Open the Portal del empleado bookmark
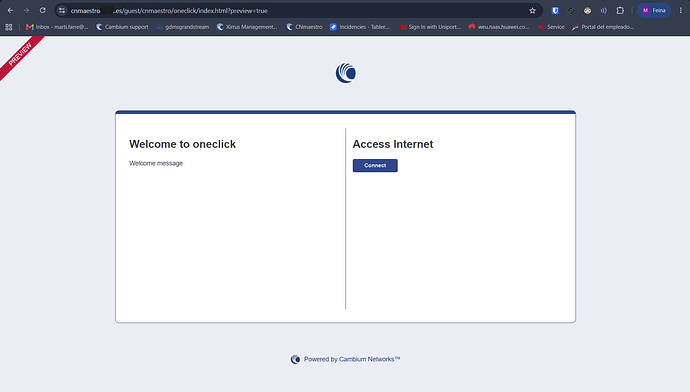This screenshot has width=690, height=392. tap(602, 27)
